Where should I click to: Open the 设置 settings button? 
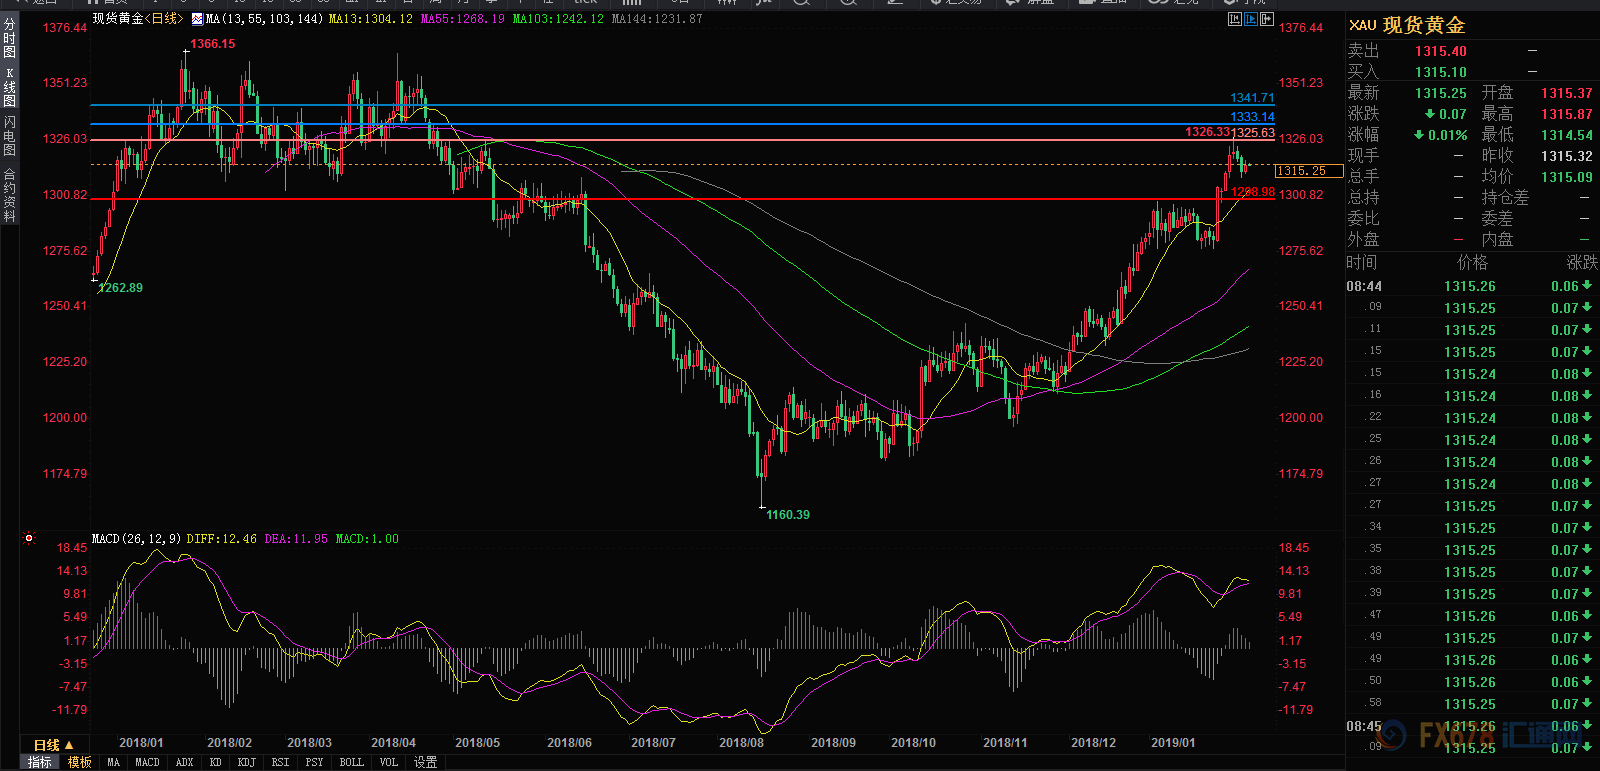tap(426, 762)
